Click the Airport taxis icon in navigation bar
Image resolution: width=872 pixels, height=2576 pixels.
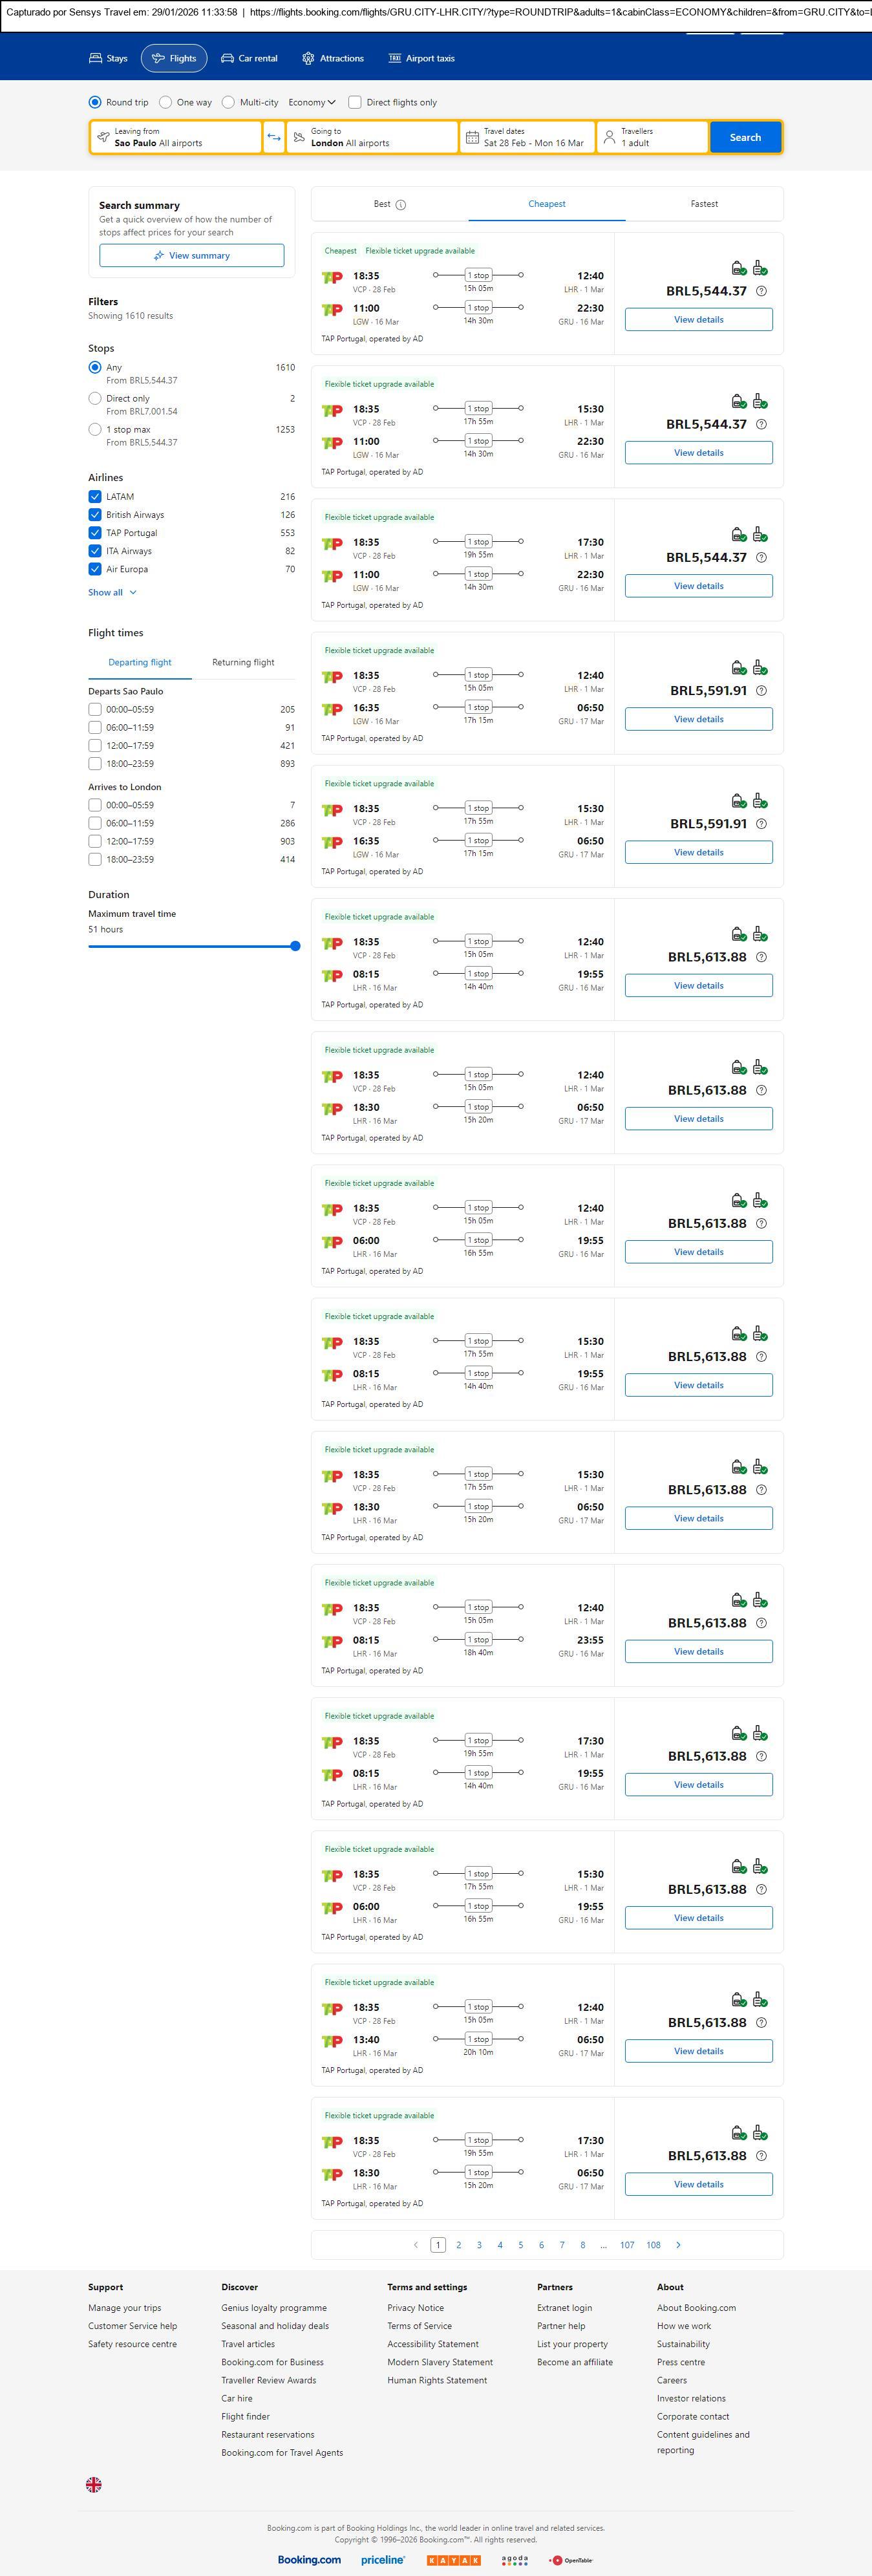[x=394, y=58]
